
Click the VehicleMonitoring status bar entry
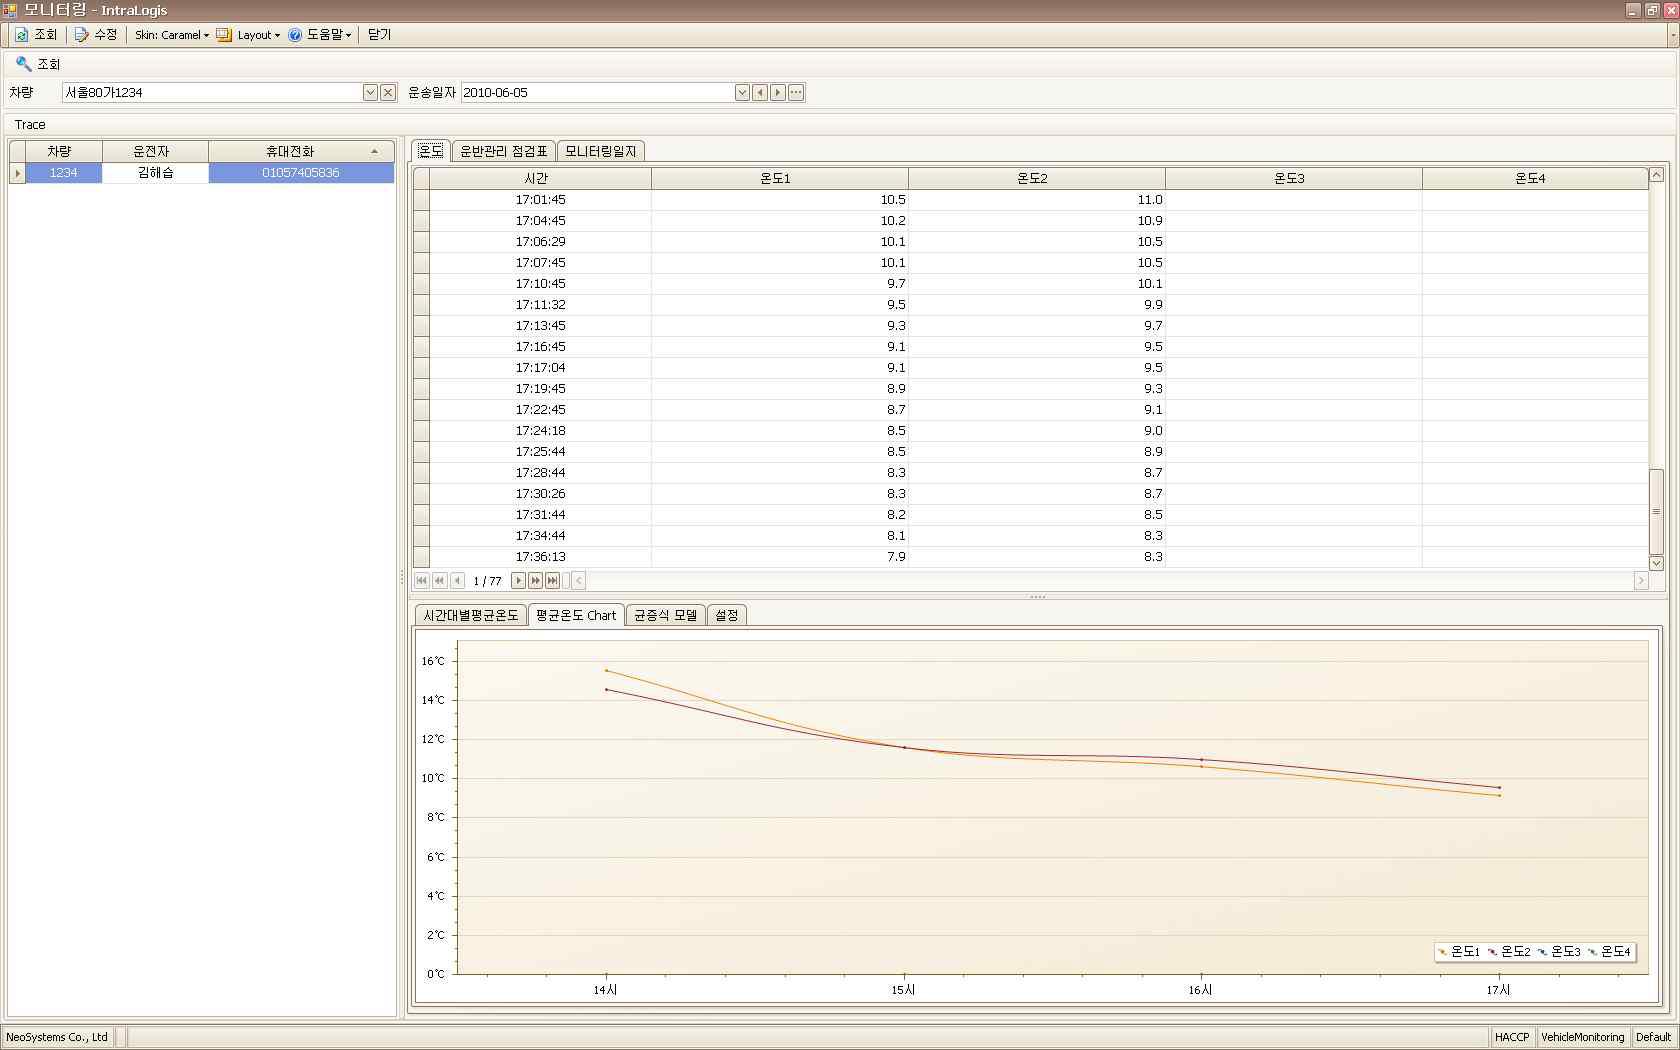[x=1582, y=1037]
